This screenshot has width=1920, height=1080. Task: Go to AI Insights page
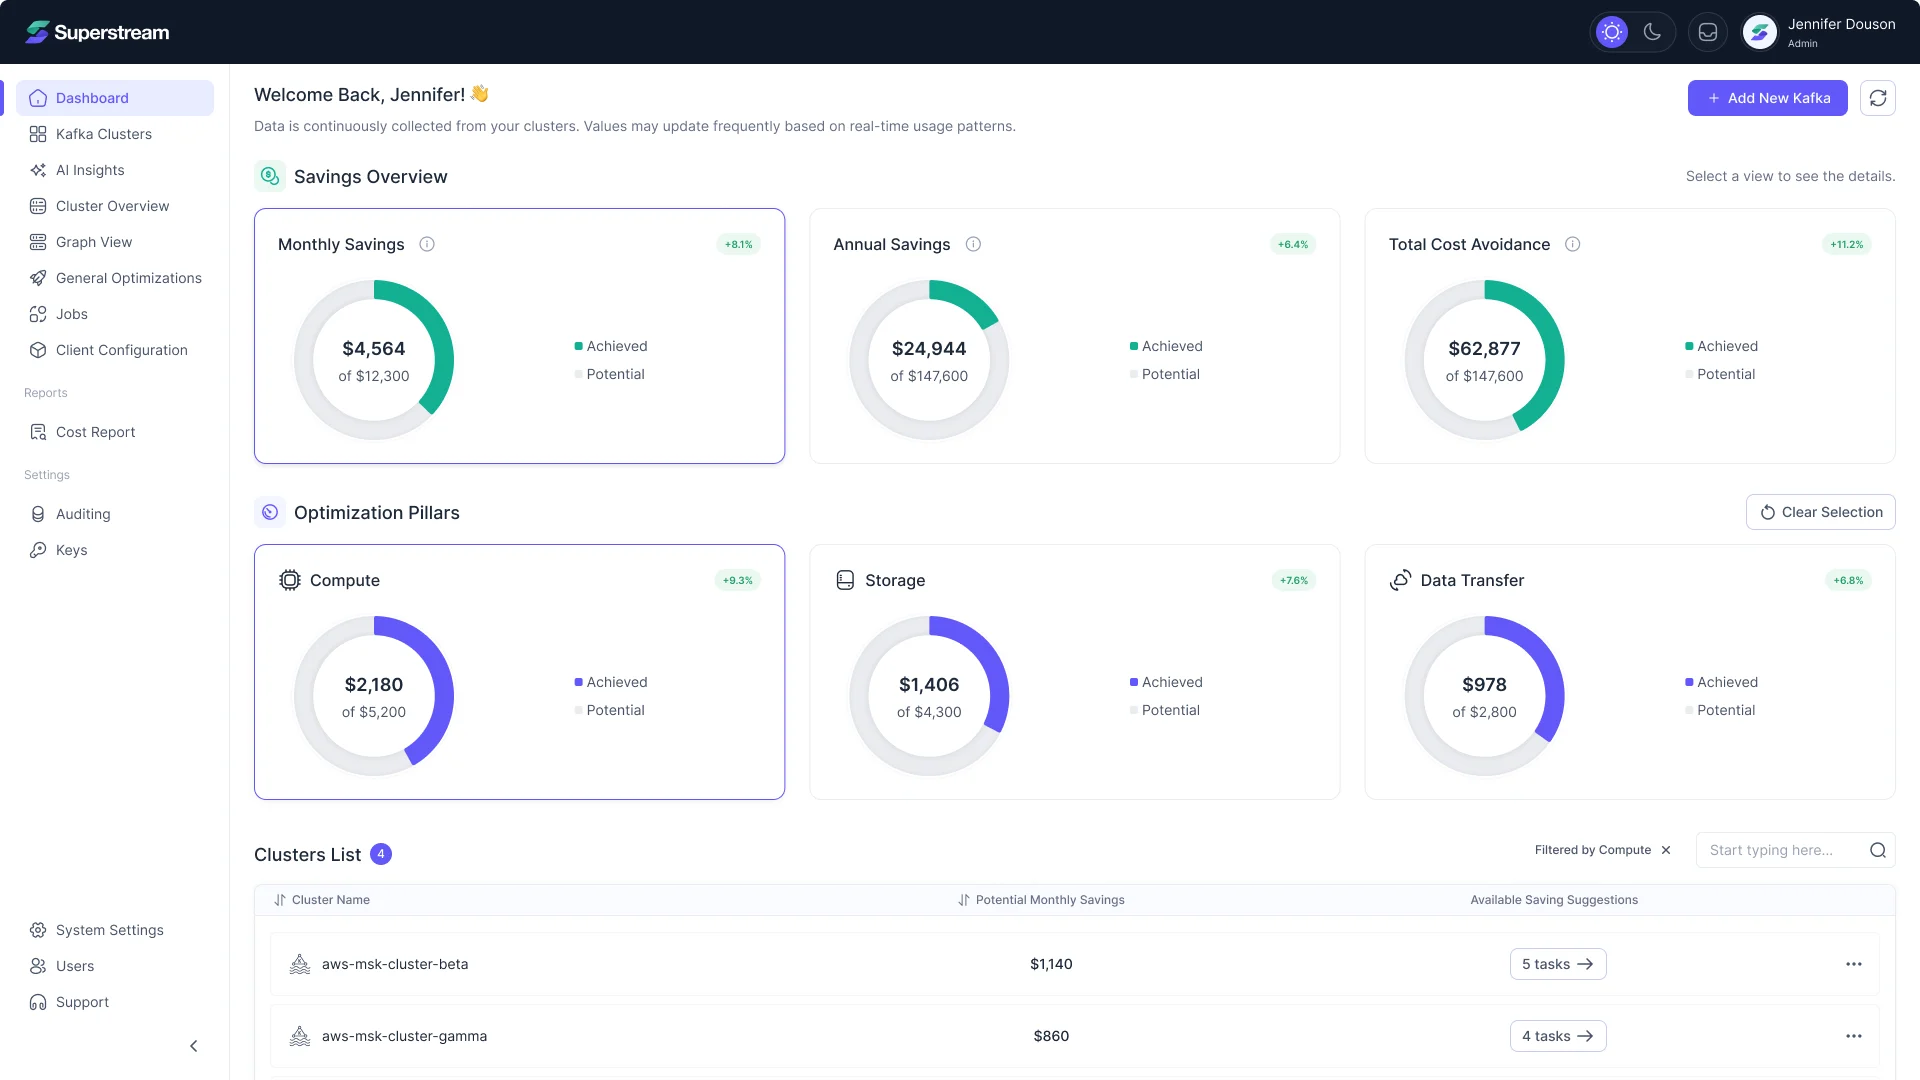pyautogui.click(x=115, y=170)
